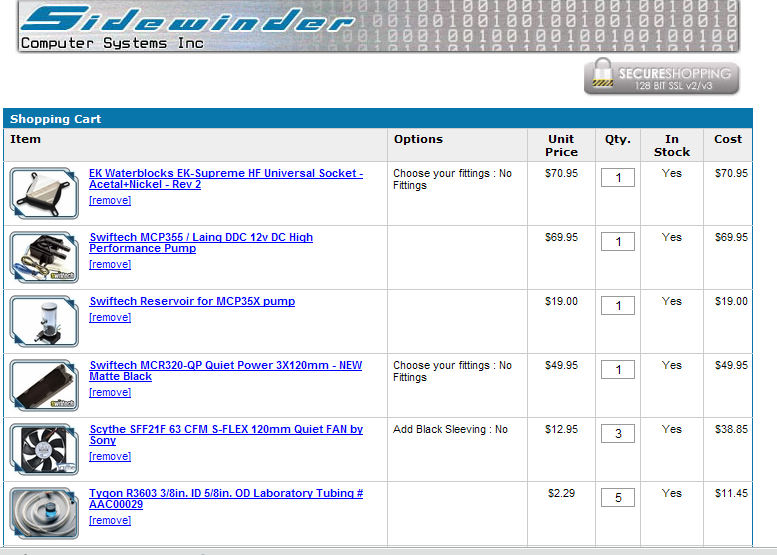Screen dimensions: 777x555
Task: Click 'Add Black Sleeving : No' option text
Action: tap(450, 429)
